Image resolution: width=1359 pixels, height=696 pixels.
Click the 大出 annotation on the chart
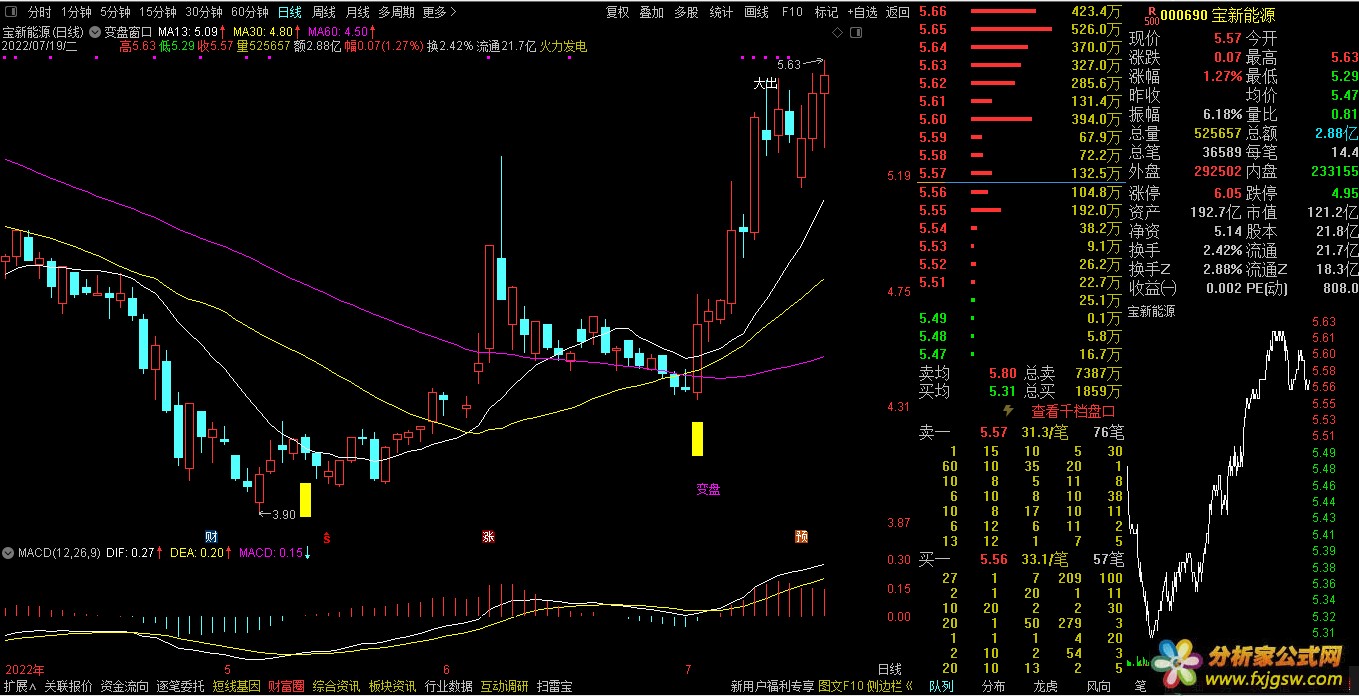pyautogui.click(x=765, y=84)
